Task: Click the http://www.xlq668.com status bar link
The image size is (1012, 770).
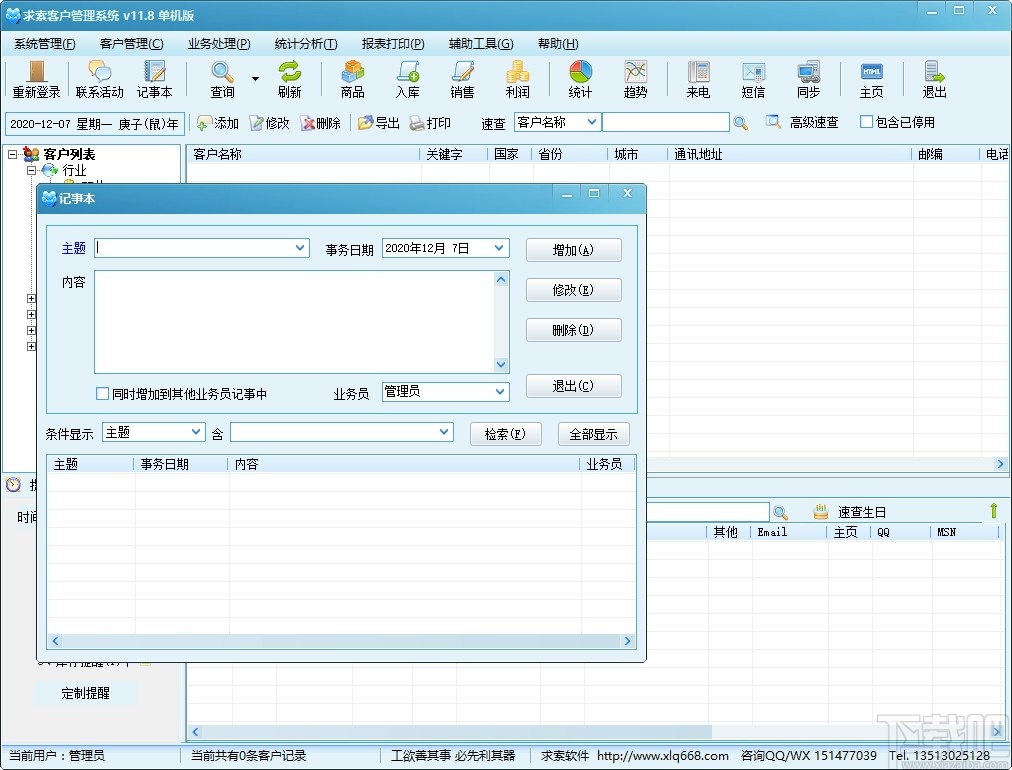Action: (x=663, y=755)
